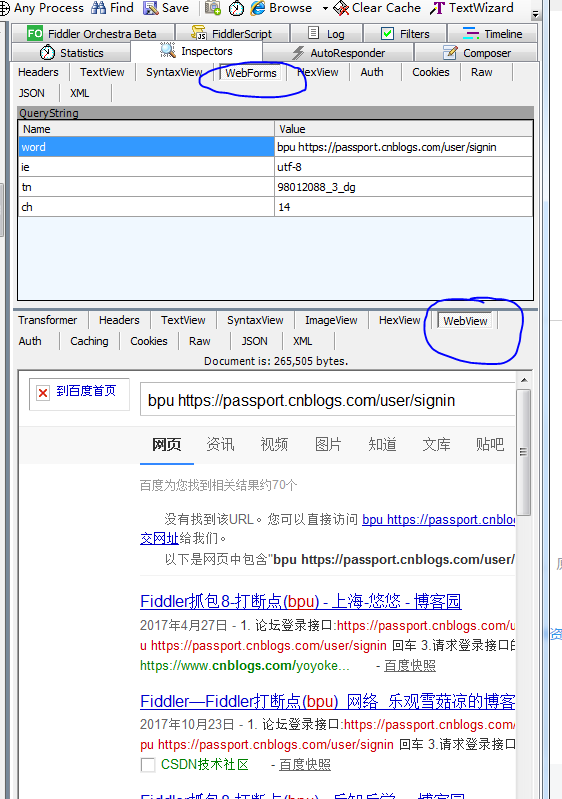Viewport: 562px width, 799px height.
Task: Click the Value column header
Action: (x=404, y=129)
